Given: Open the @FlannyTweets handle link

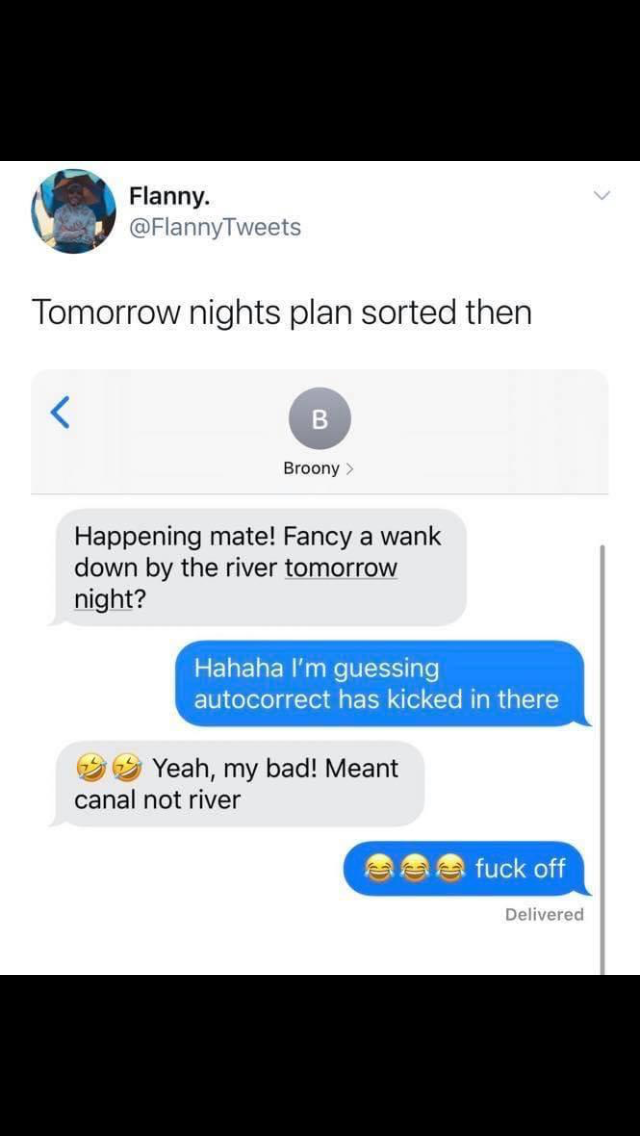Looking at the screenshot, I should pyautogui.click(x=215, y=227).
